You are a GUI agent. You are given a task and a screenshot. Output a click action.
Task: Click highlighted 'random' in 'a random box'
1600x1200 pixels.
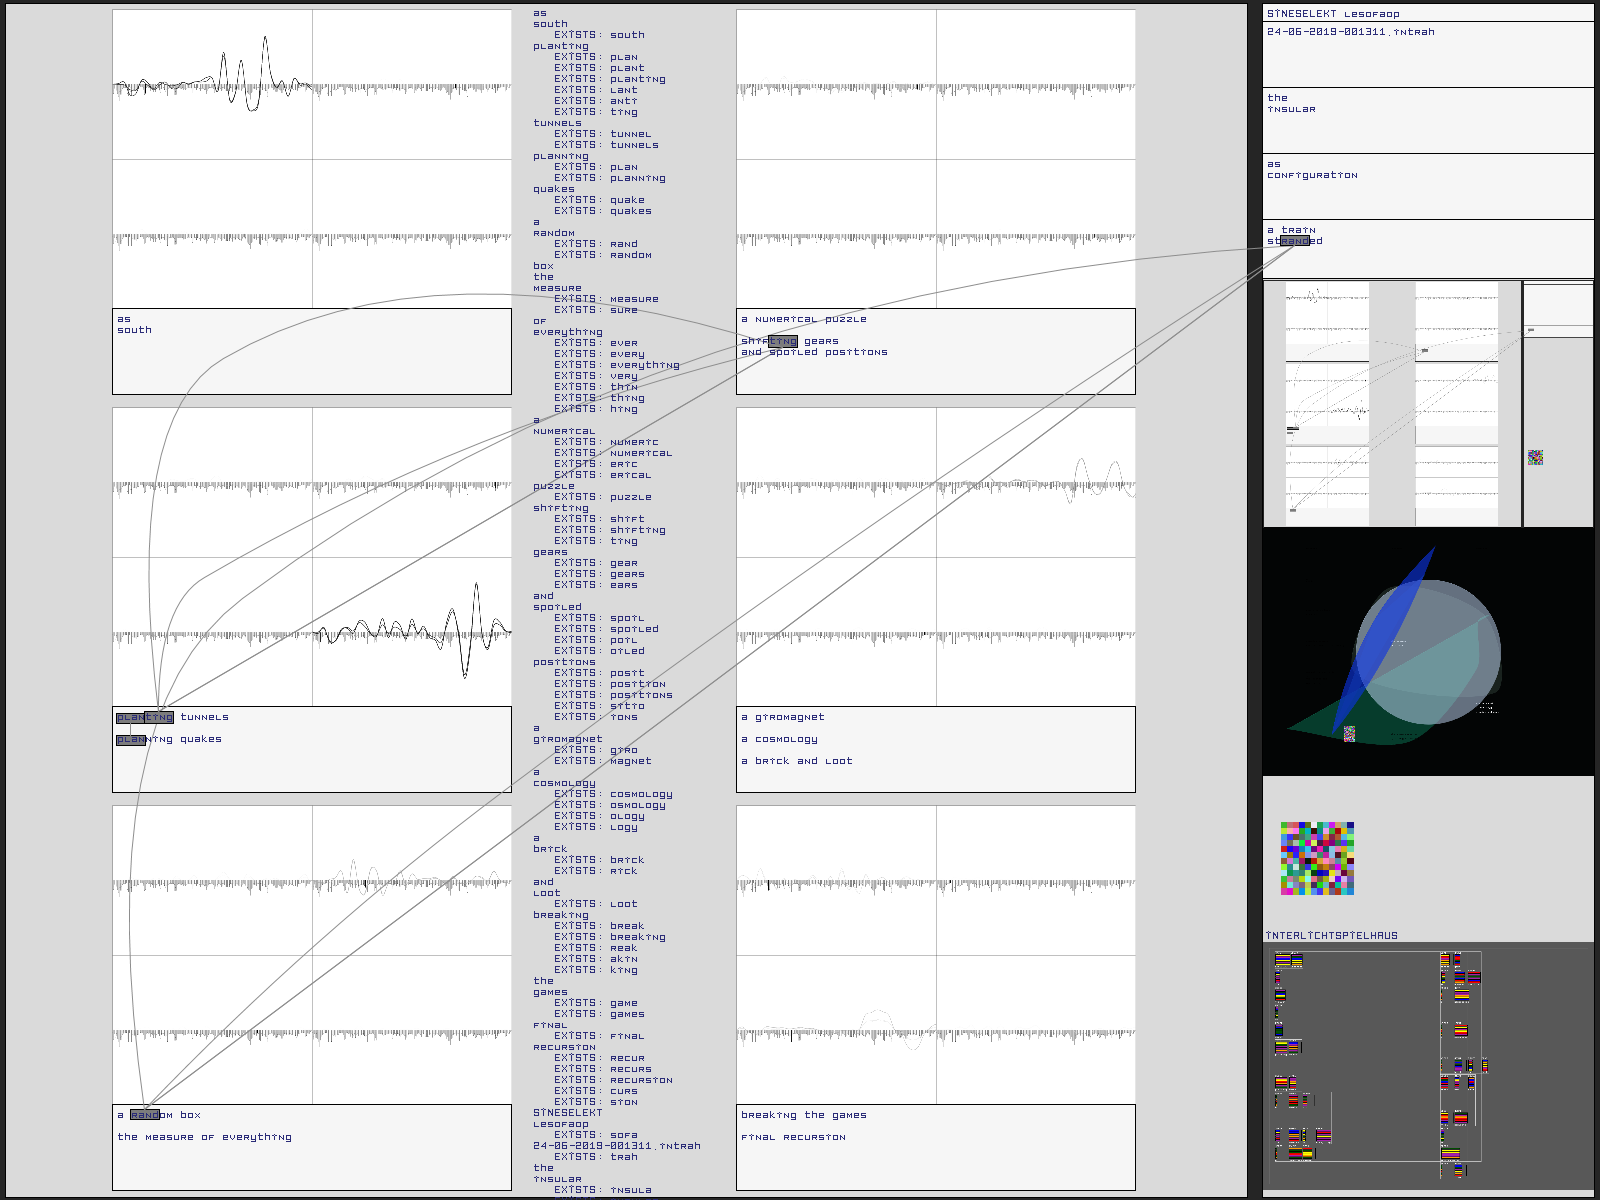(145, 1115)
